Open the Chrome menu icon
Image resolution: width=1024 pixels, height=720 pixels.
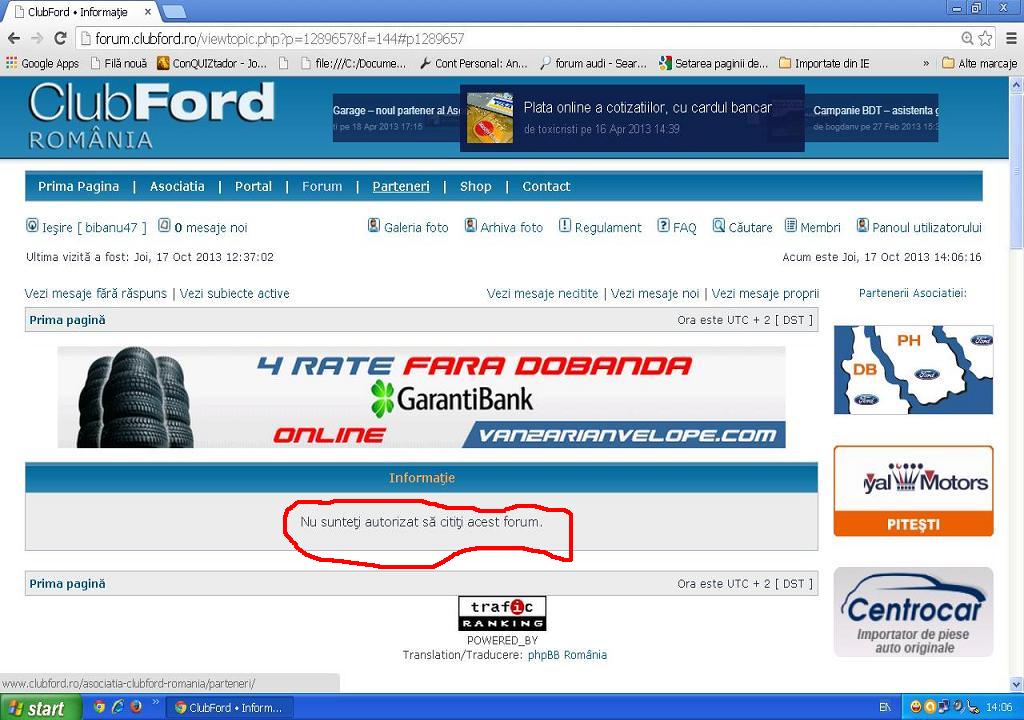pyautogui.click(x=1007, y=38)
